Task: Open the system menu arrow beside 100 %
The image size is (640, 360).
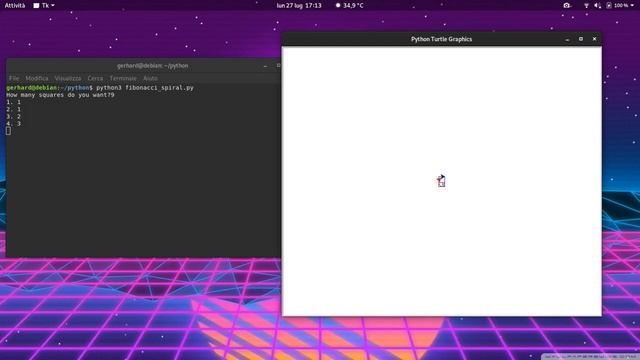Action: click(x=632, y=5)
